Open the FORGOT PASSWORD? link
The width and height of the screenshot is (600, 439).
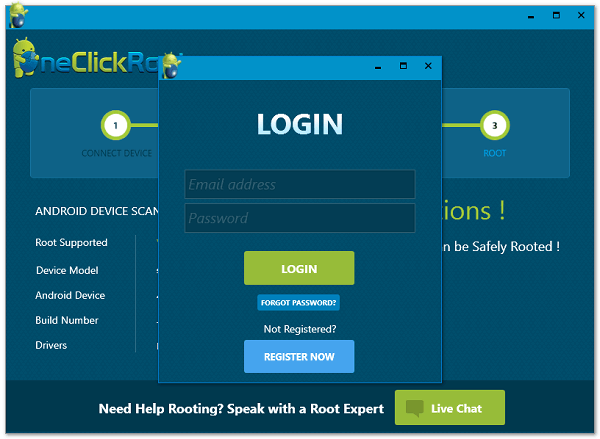298,303
